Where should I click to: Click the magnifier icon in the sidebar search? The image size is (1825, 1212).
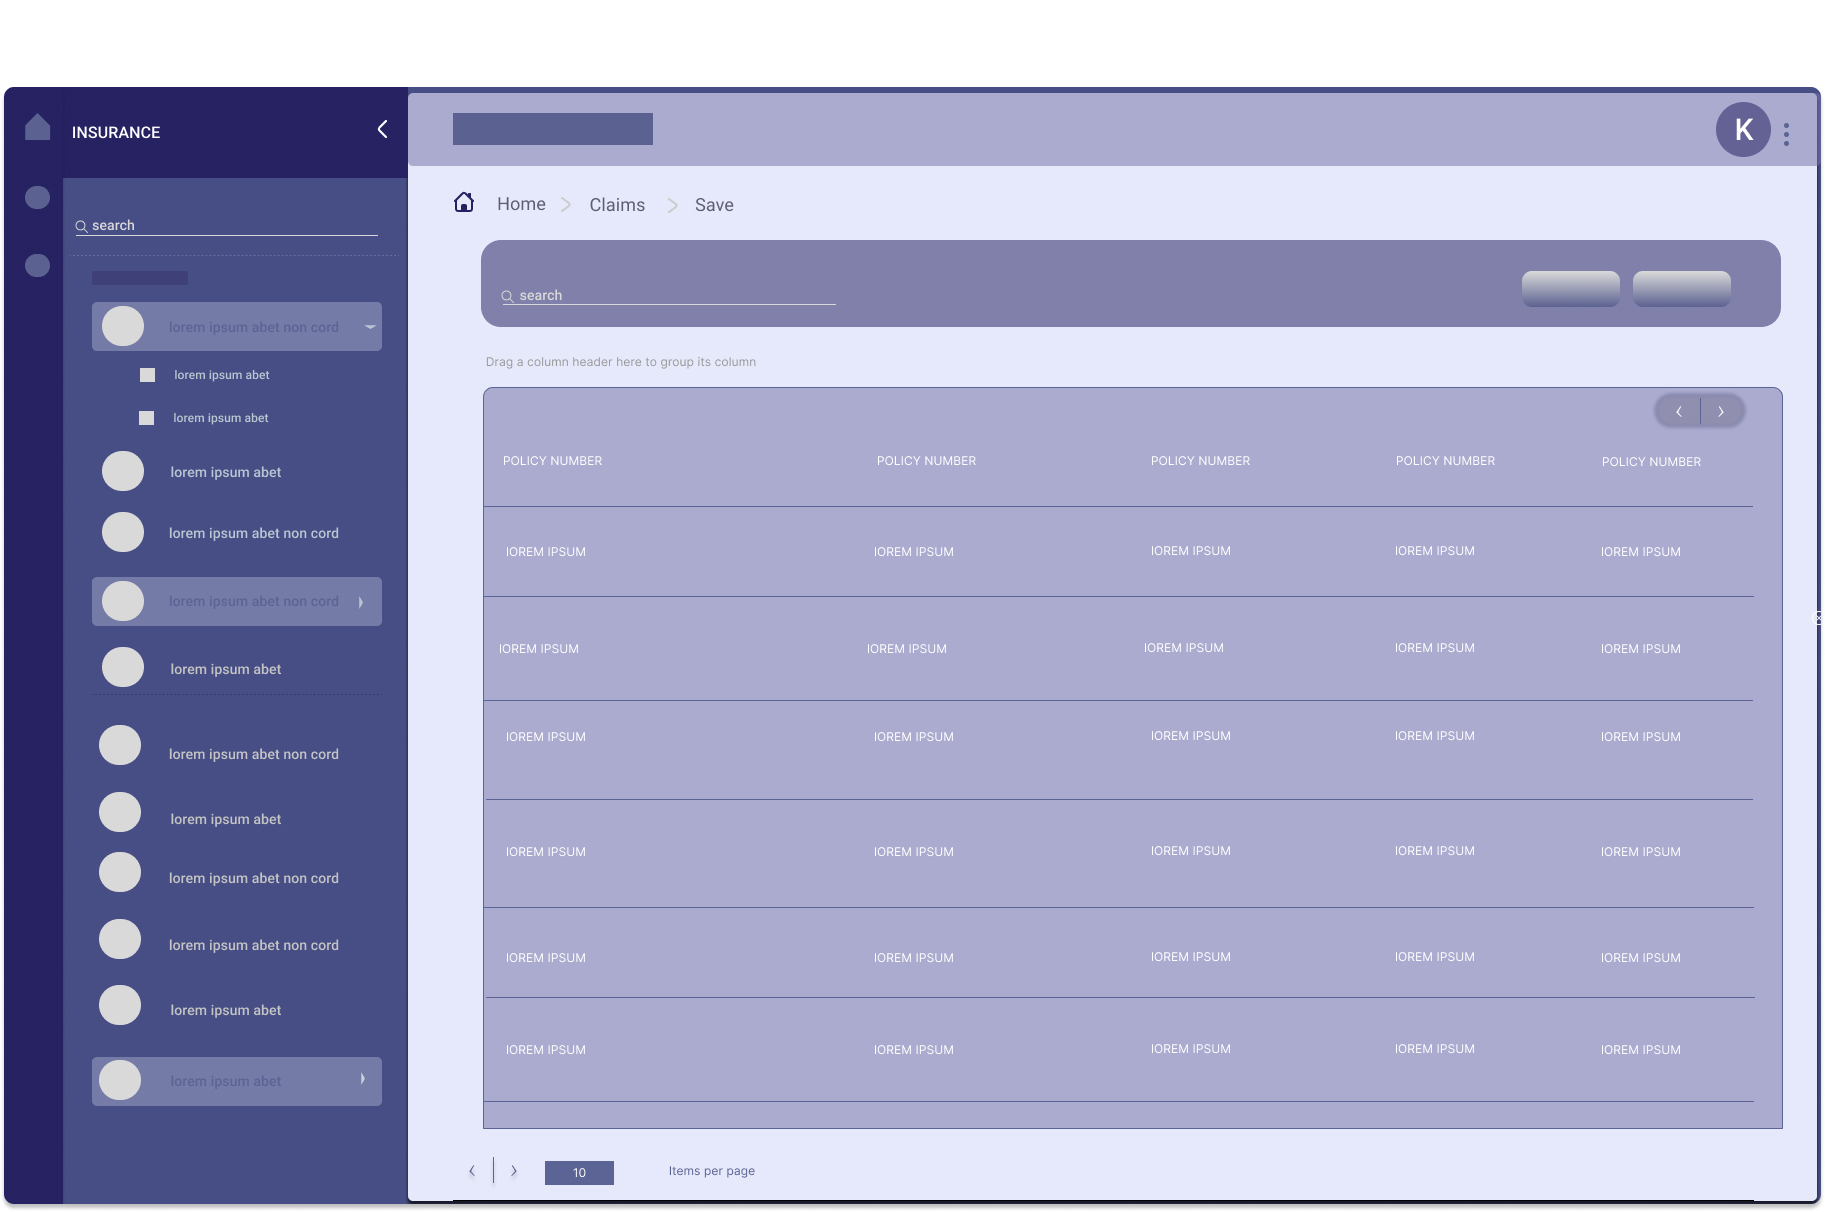(82, 226)
